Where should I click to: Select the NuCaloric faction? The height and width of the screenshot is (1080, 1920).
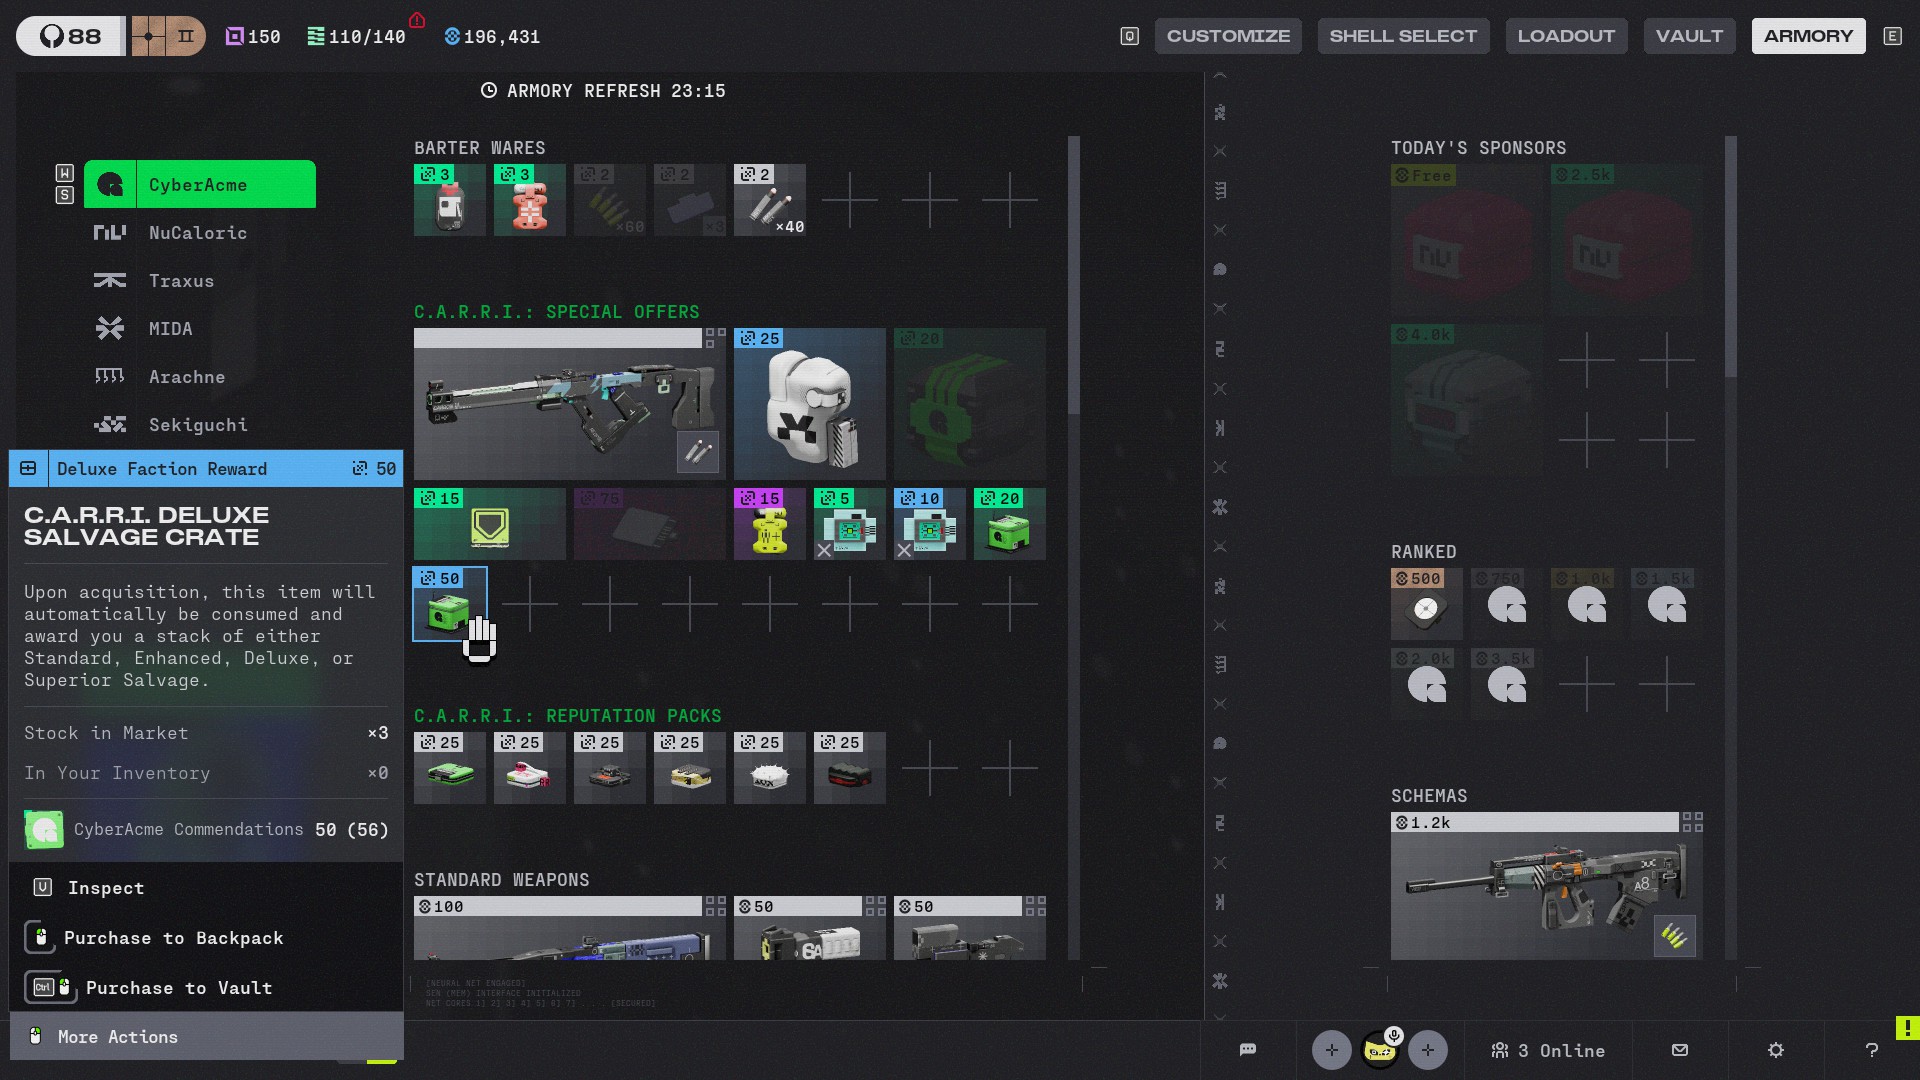click(198, 233)
